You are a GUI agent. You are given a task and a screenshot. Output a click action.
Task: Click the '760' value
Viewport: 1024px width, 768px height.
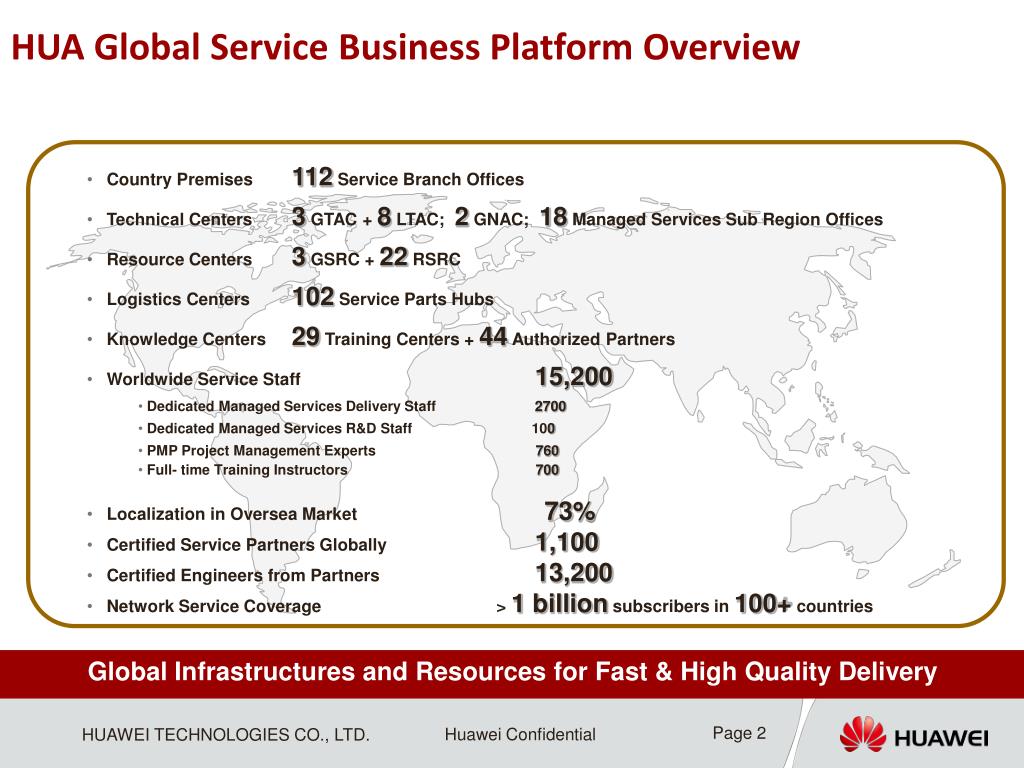tap(547, 451)
